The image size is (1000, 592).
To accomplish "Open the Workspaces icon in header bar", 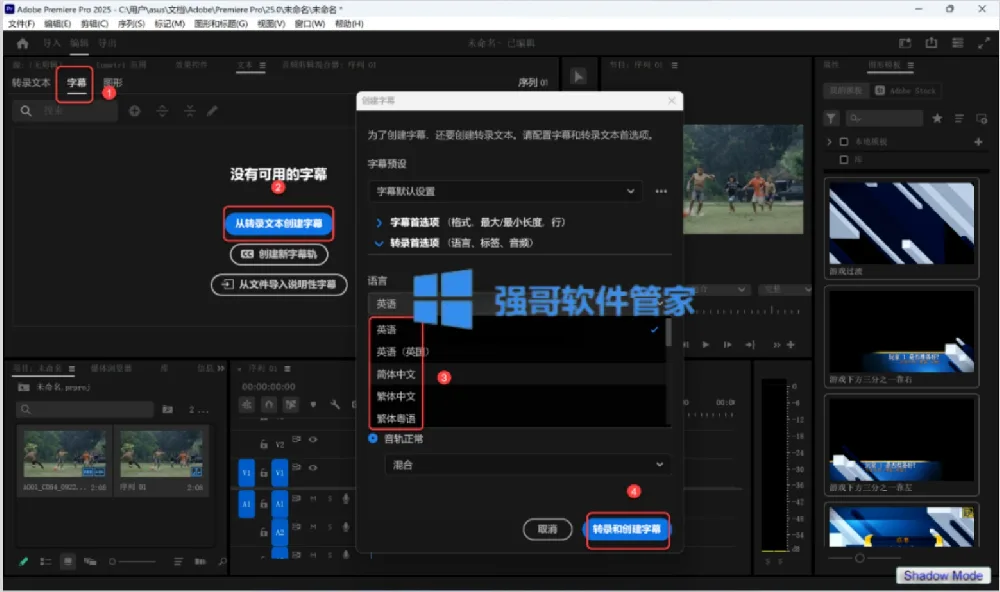I will [957, 43].
